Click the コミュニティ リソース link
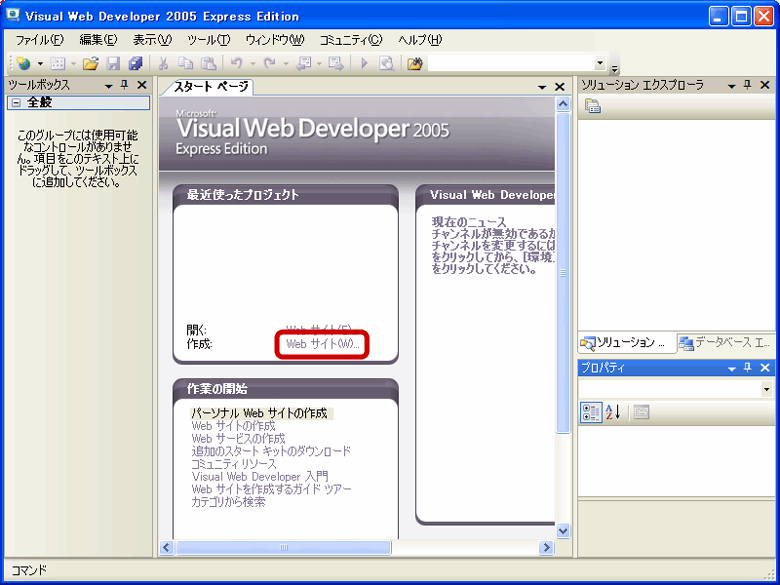780x585 pixels. 234,464
